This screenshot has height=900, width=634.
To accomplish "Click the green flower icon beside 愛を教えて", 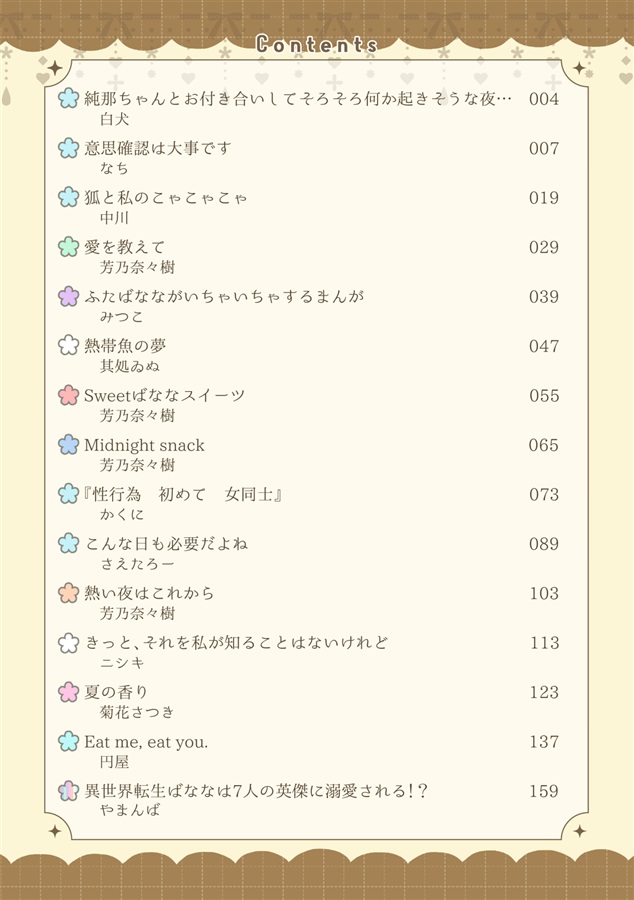I will click(68, 247).
